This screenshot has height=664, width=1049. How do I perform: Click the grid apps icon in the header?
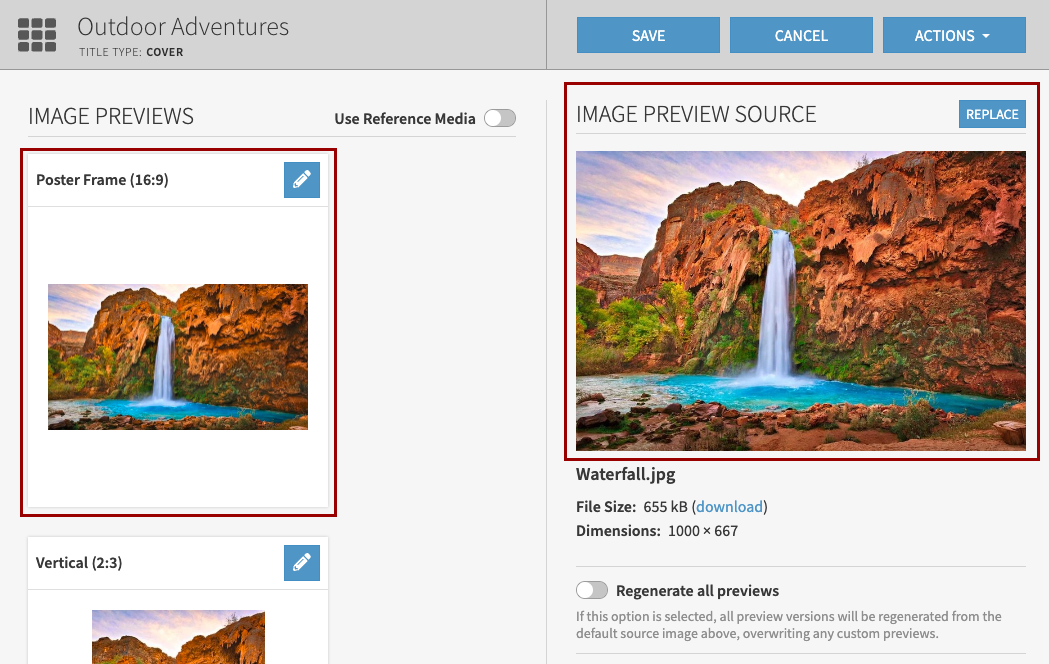coord(36,34)
